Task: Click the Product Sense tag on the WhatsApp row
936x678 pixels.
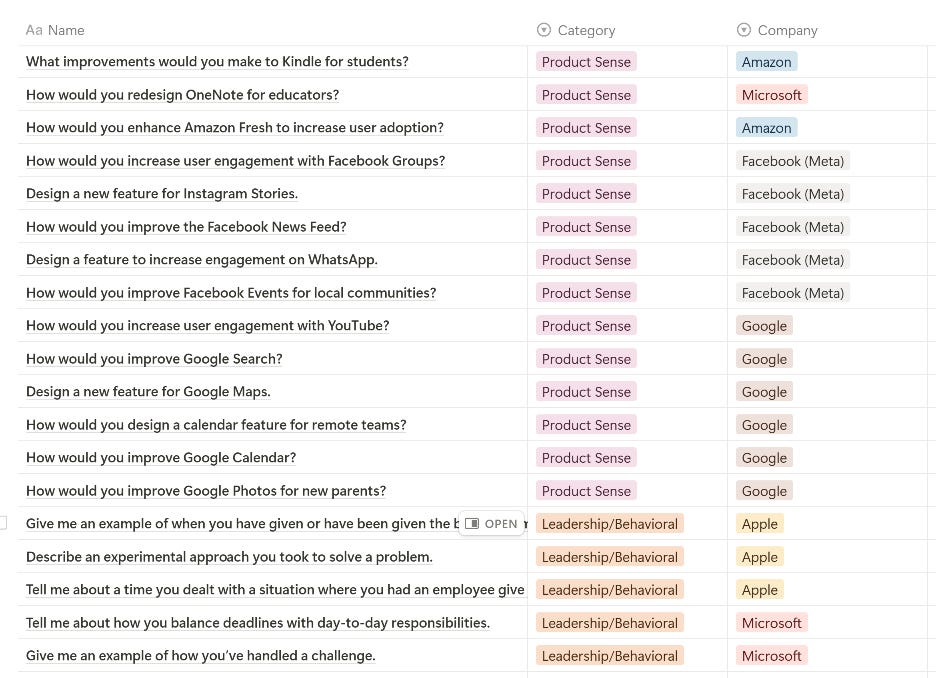Action: coord(586,259)
